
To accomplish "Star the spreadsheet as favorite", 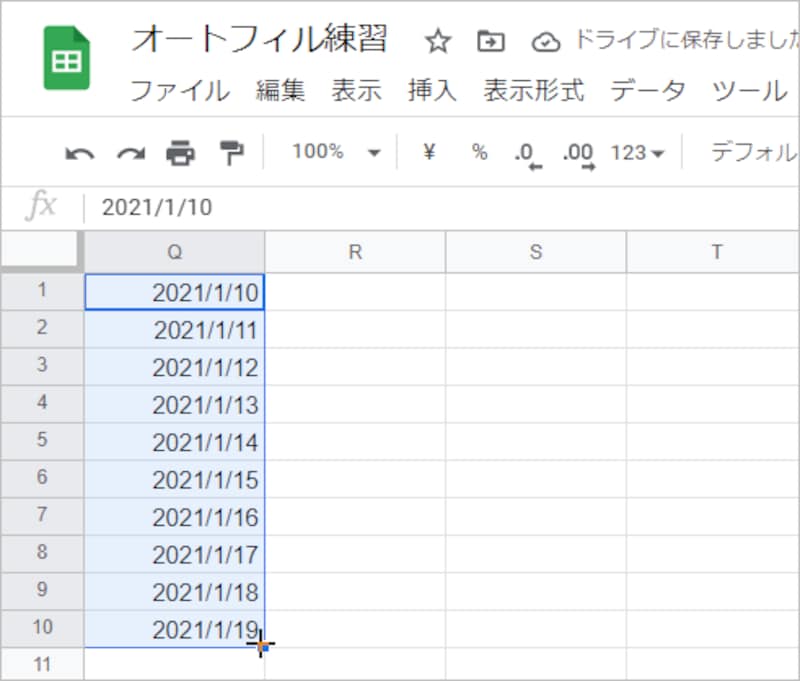I will [x=437, y=42].
